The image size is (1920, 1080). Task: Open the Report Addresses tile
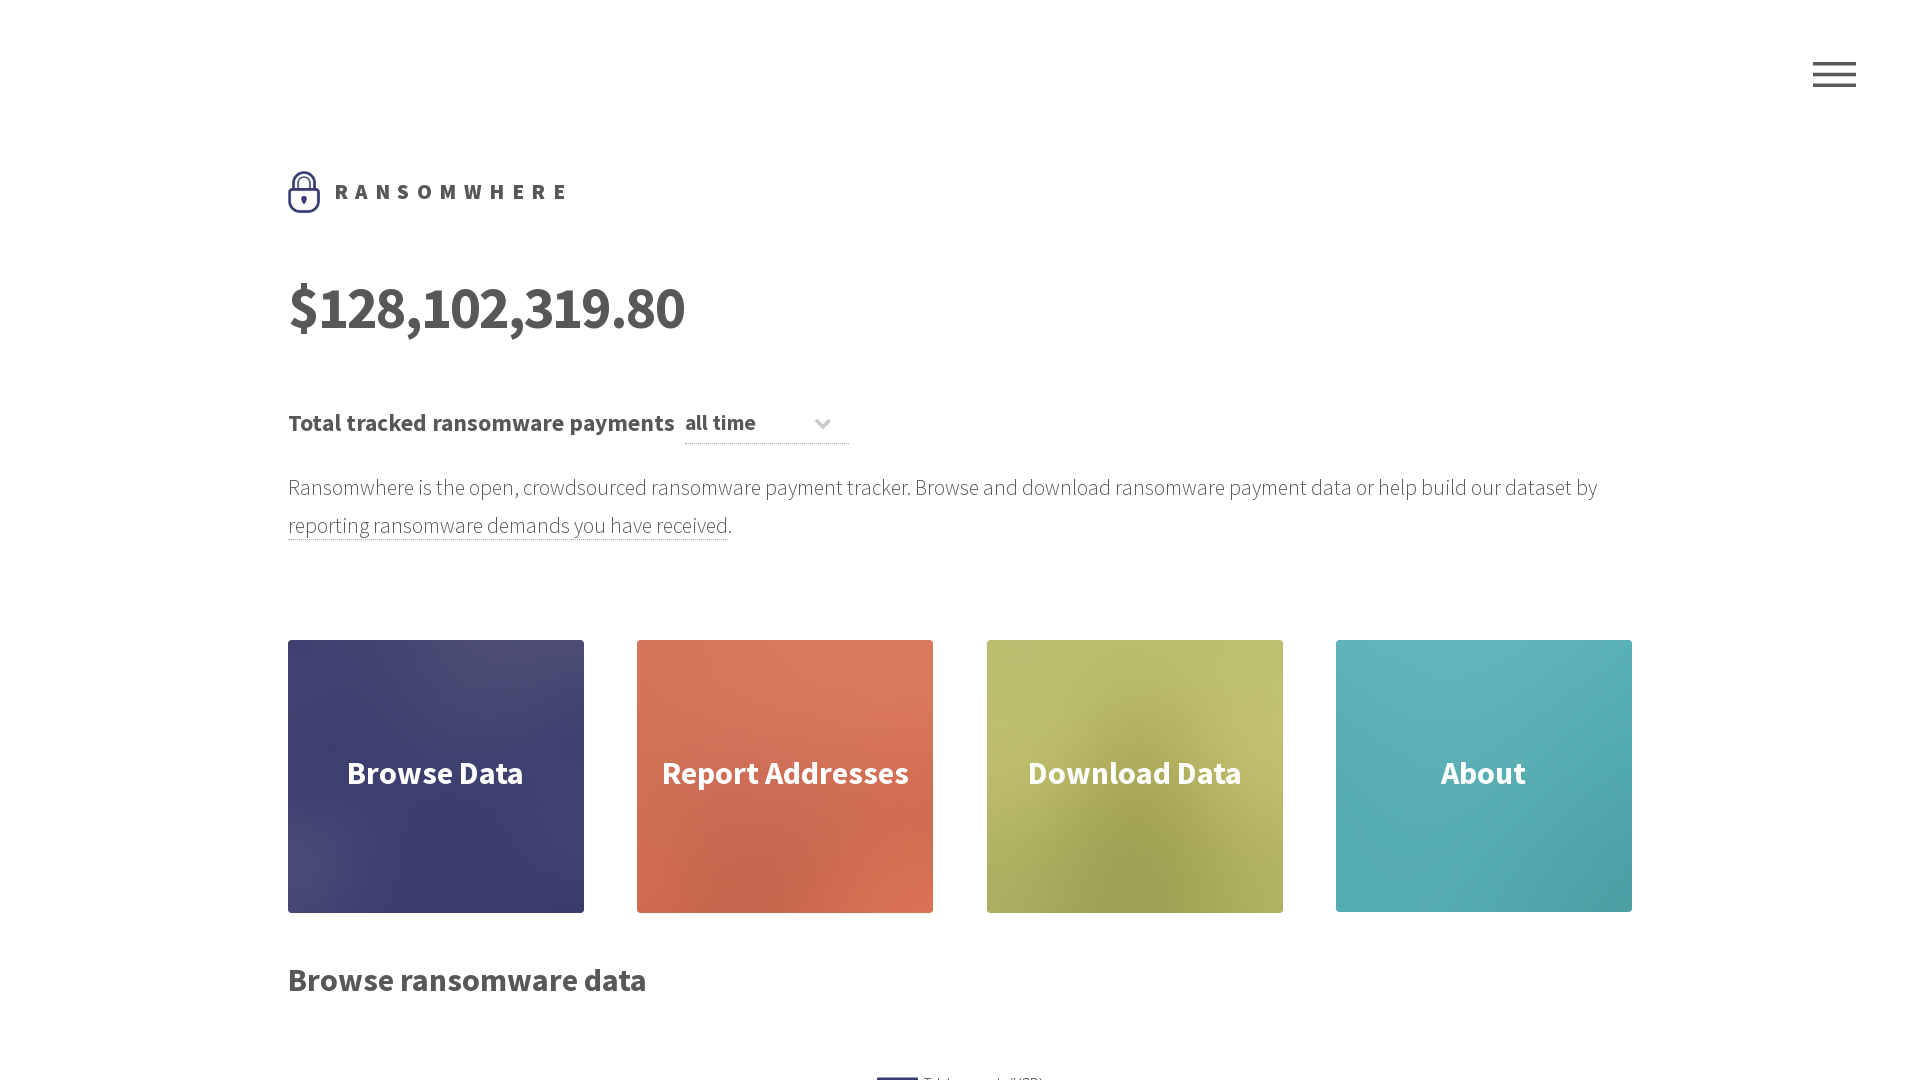point(785,776)
